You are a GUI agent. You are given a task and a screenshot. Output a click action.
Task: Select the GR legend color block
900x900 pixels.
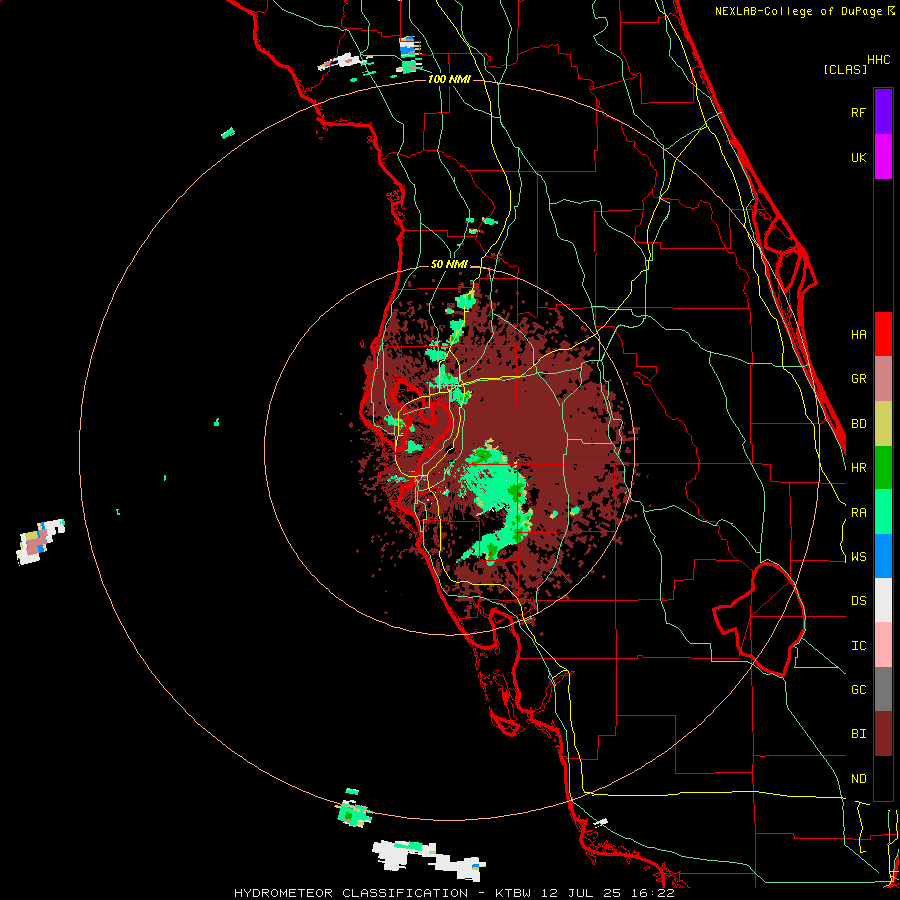pos(883,378)
